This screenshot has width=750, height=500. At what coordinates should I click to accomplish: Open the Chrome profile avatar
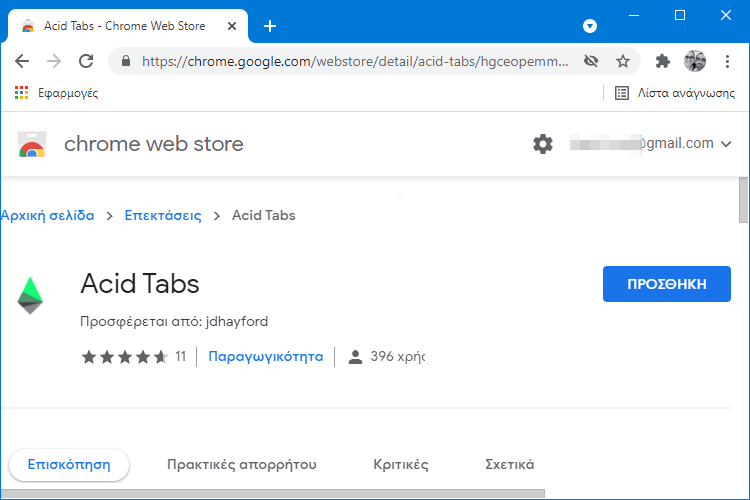[x=695, y=61]
